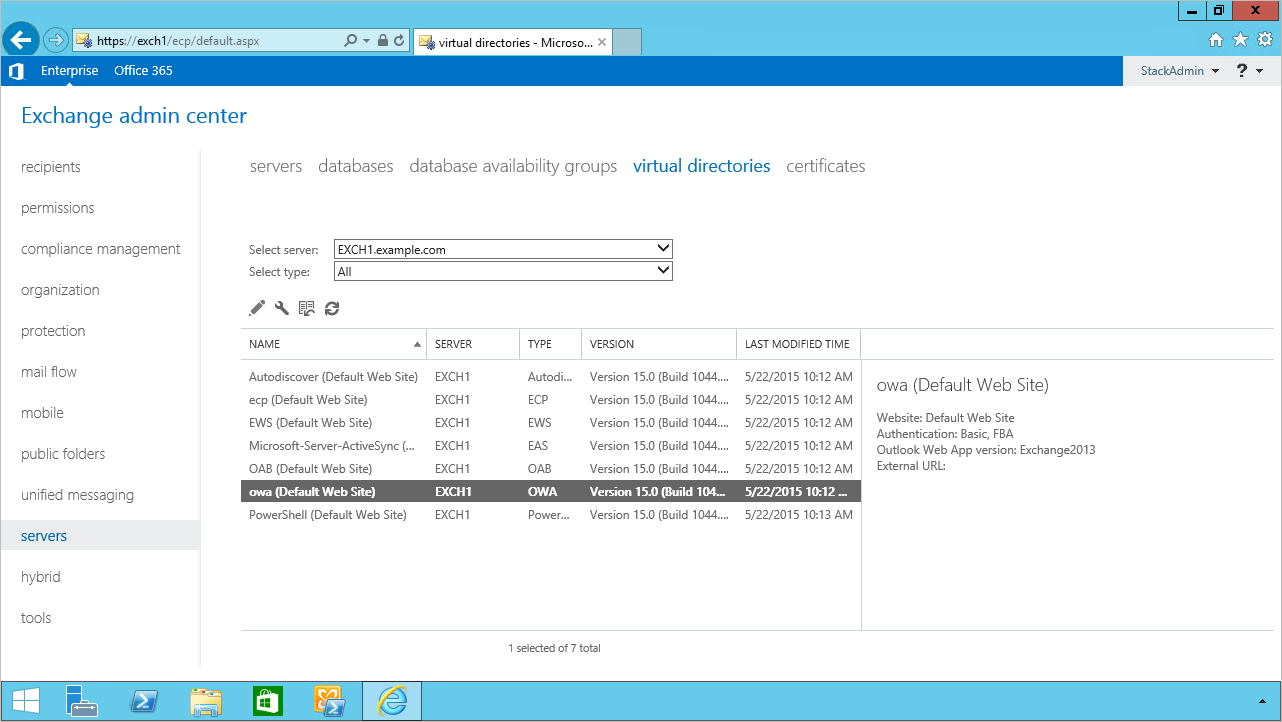Select the Office 365 top navigation item
The height and width of the screenshot is (722, 1282).
point(143,71)
